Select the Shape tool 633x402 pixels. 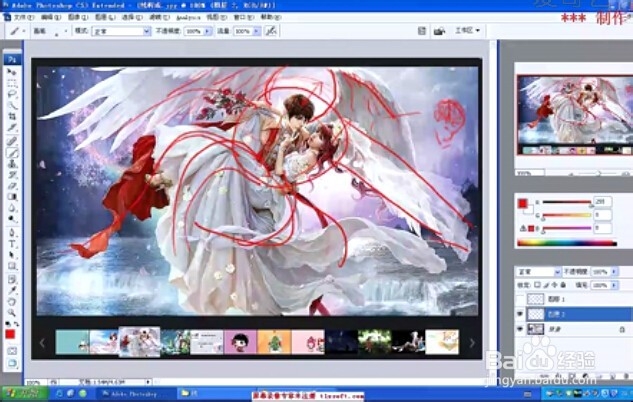(12, 266)
